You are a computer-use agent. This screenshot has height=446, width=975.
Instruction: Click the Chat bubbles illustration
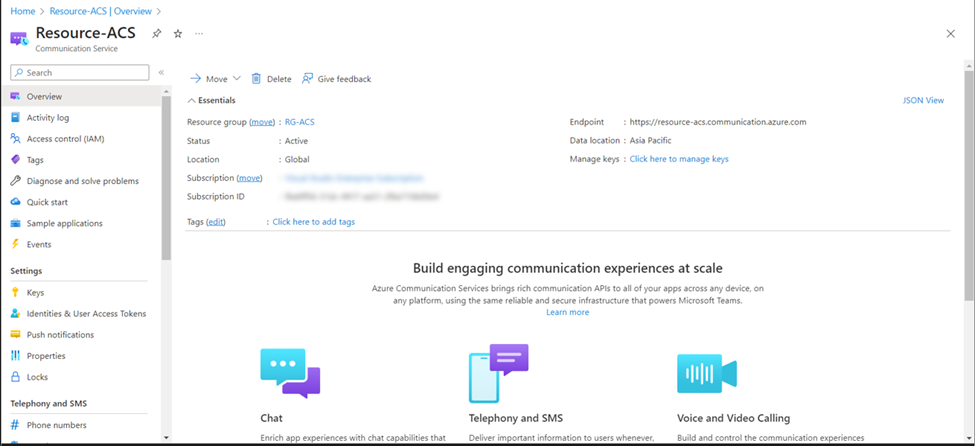tap(290, 373)
